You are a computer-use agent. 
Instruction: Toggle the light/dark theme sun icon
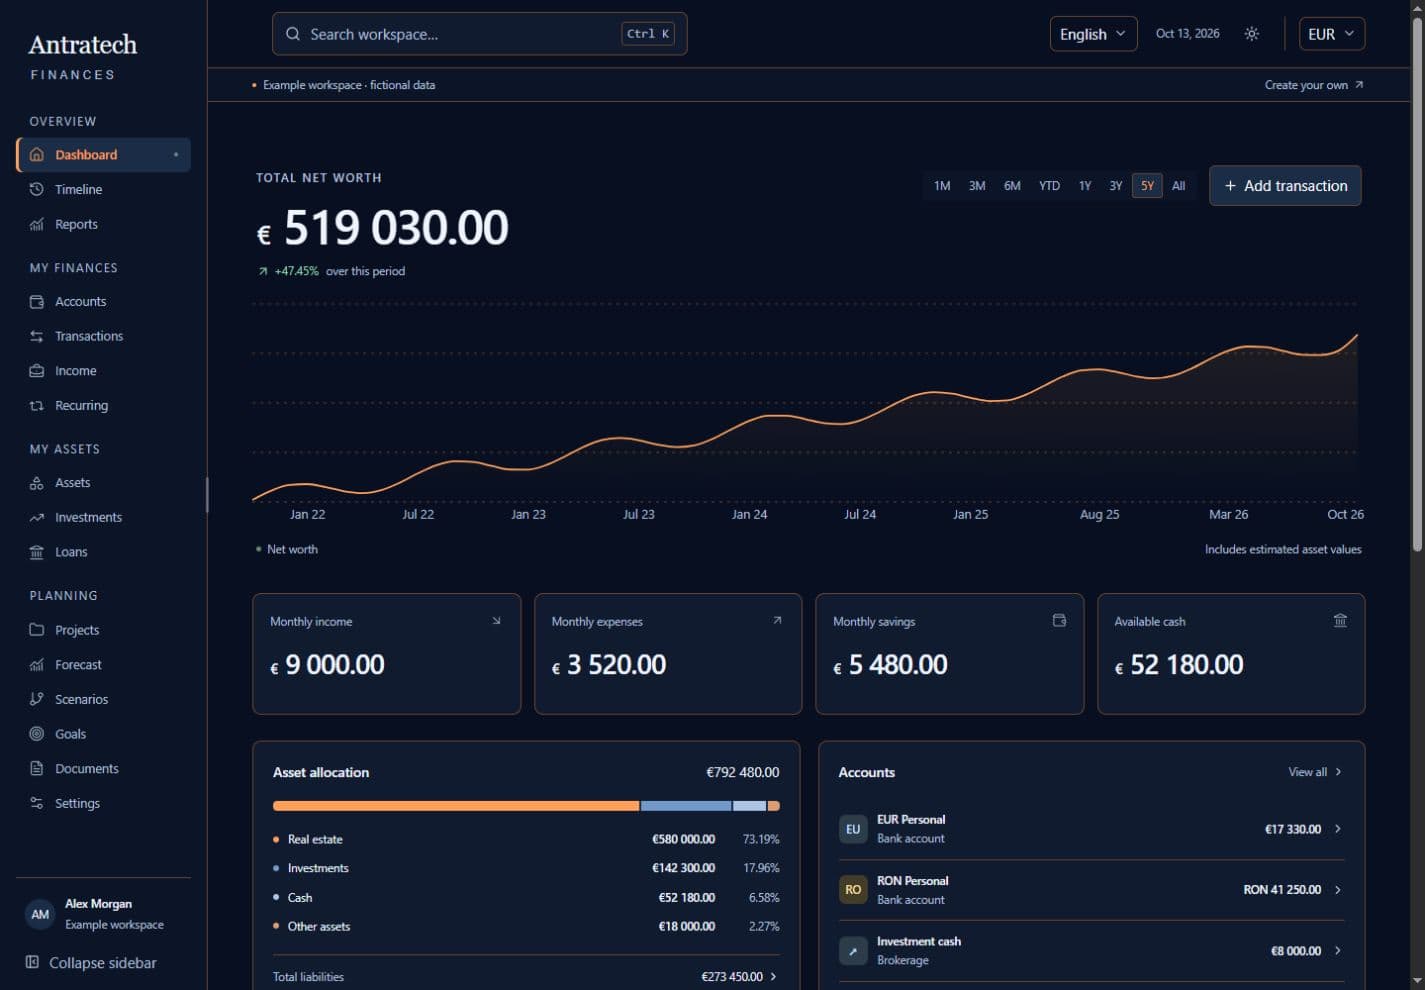[x=1251, y=34]
